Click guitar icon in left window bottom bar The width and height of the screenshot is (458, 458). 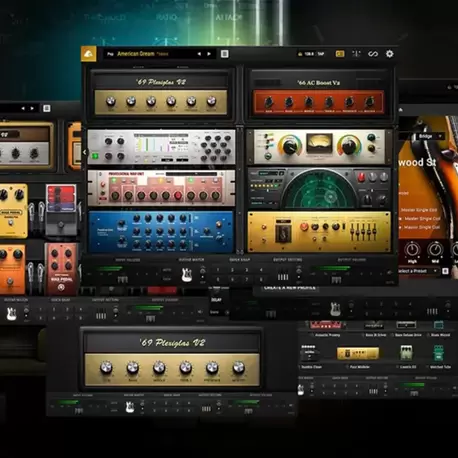tap(12, 314)
